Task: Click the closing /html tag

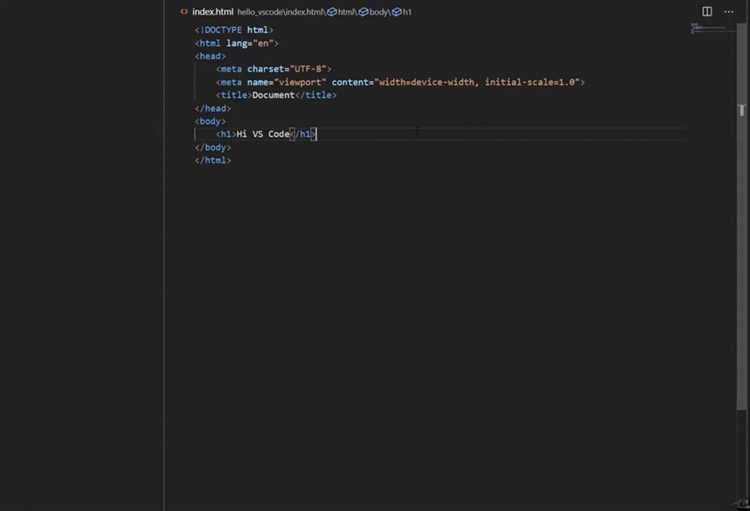Action: (x=213, y=160)
